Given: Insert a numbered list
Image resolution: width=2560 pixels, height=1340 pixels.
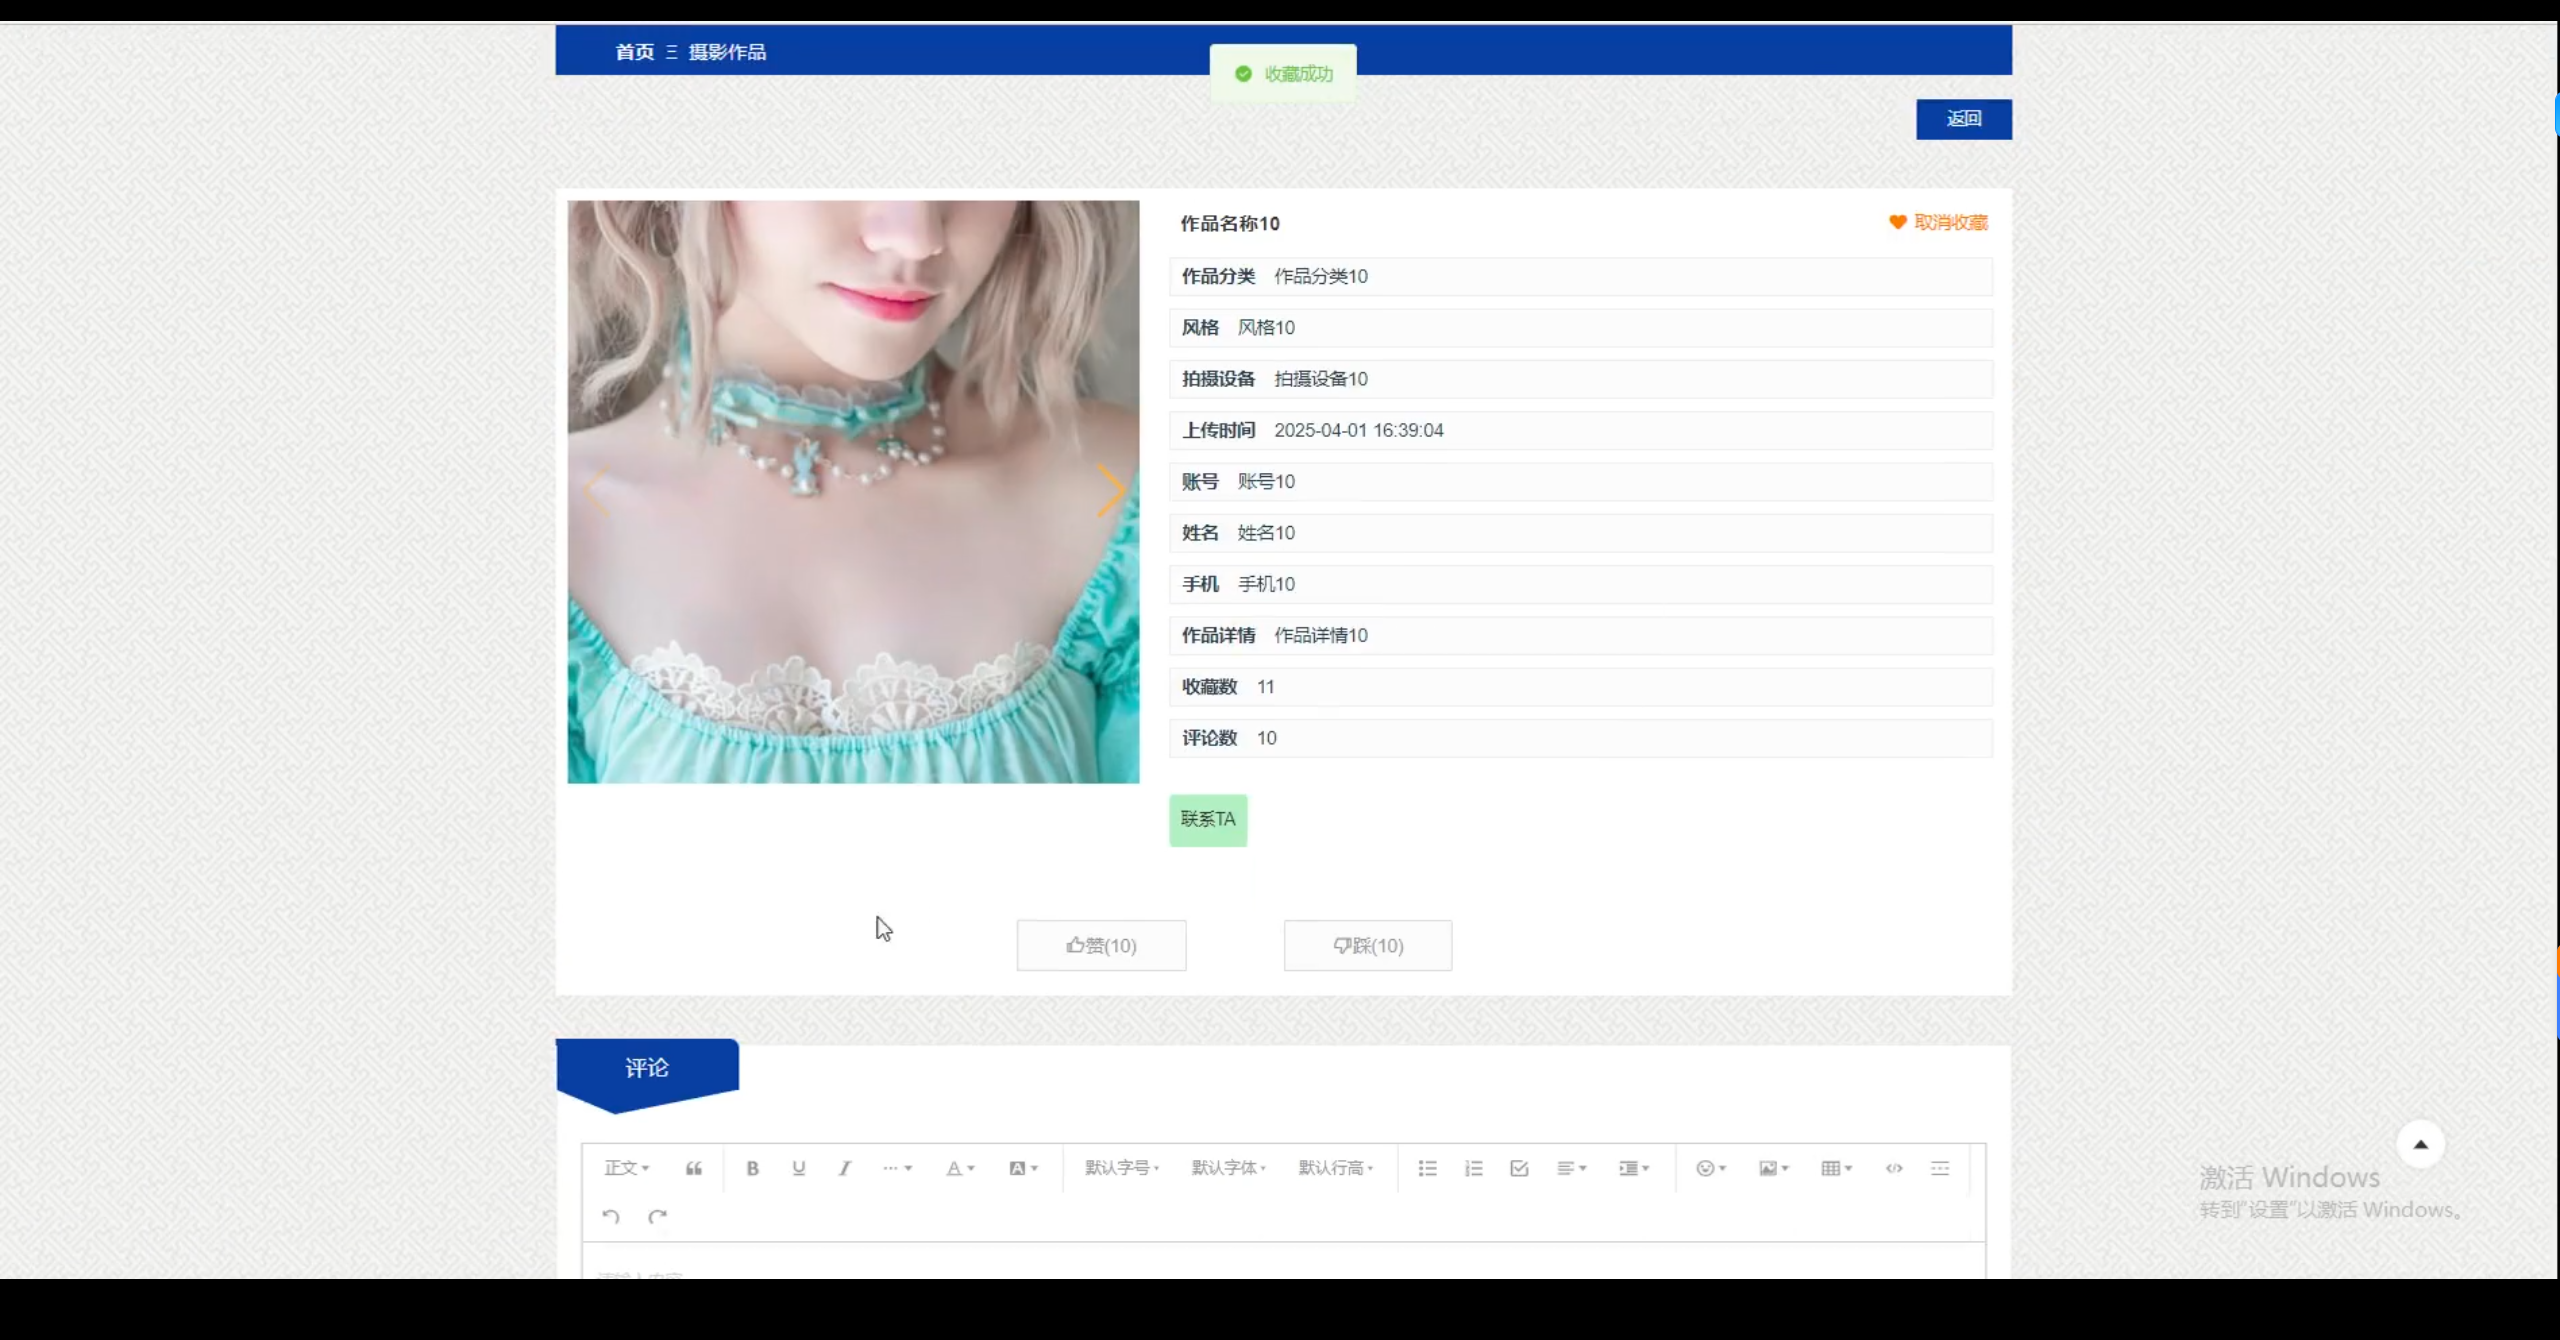Looking at the screenshot, I should (1473, 1167).
